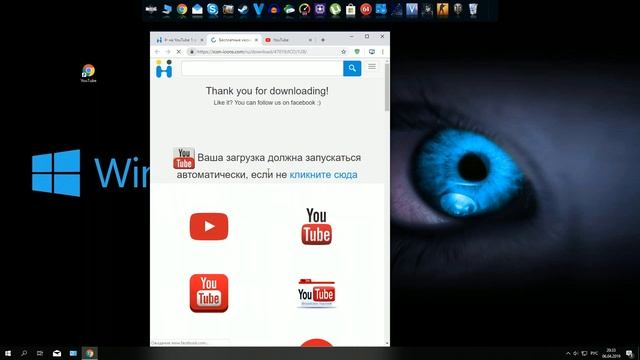Image resolution: width=640 pixels, height=360 pixels.
Task: Bookmark this page with the star icon
Action: click(x=344, y=52)
